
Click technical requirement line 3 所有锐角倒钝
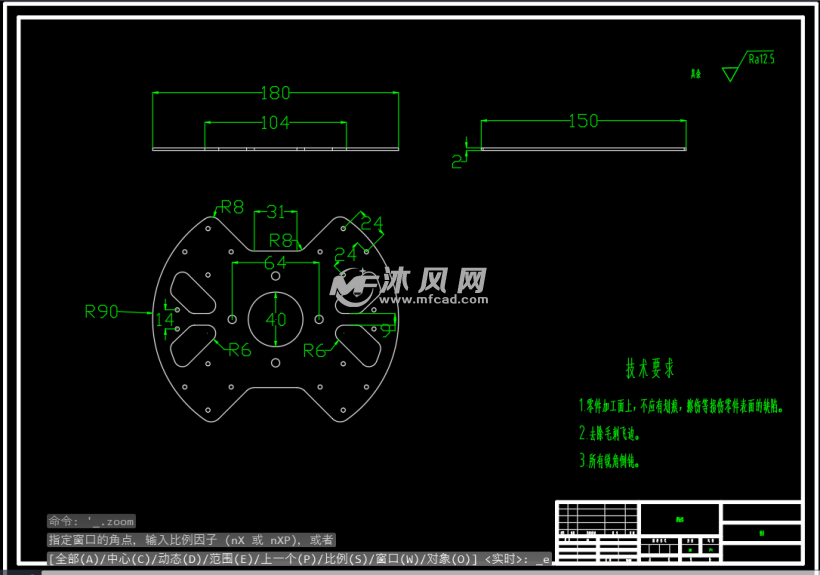coord(609,461)
